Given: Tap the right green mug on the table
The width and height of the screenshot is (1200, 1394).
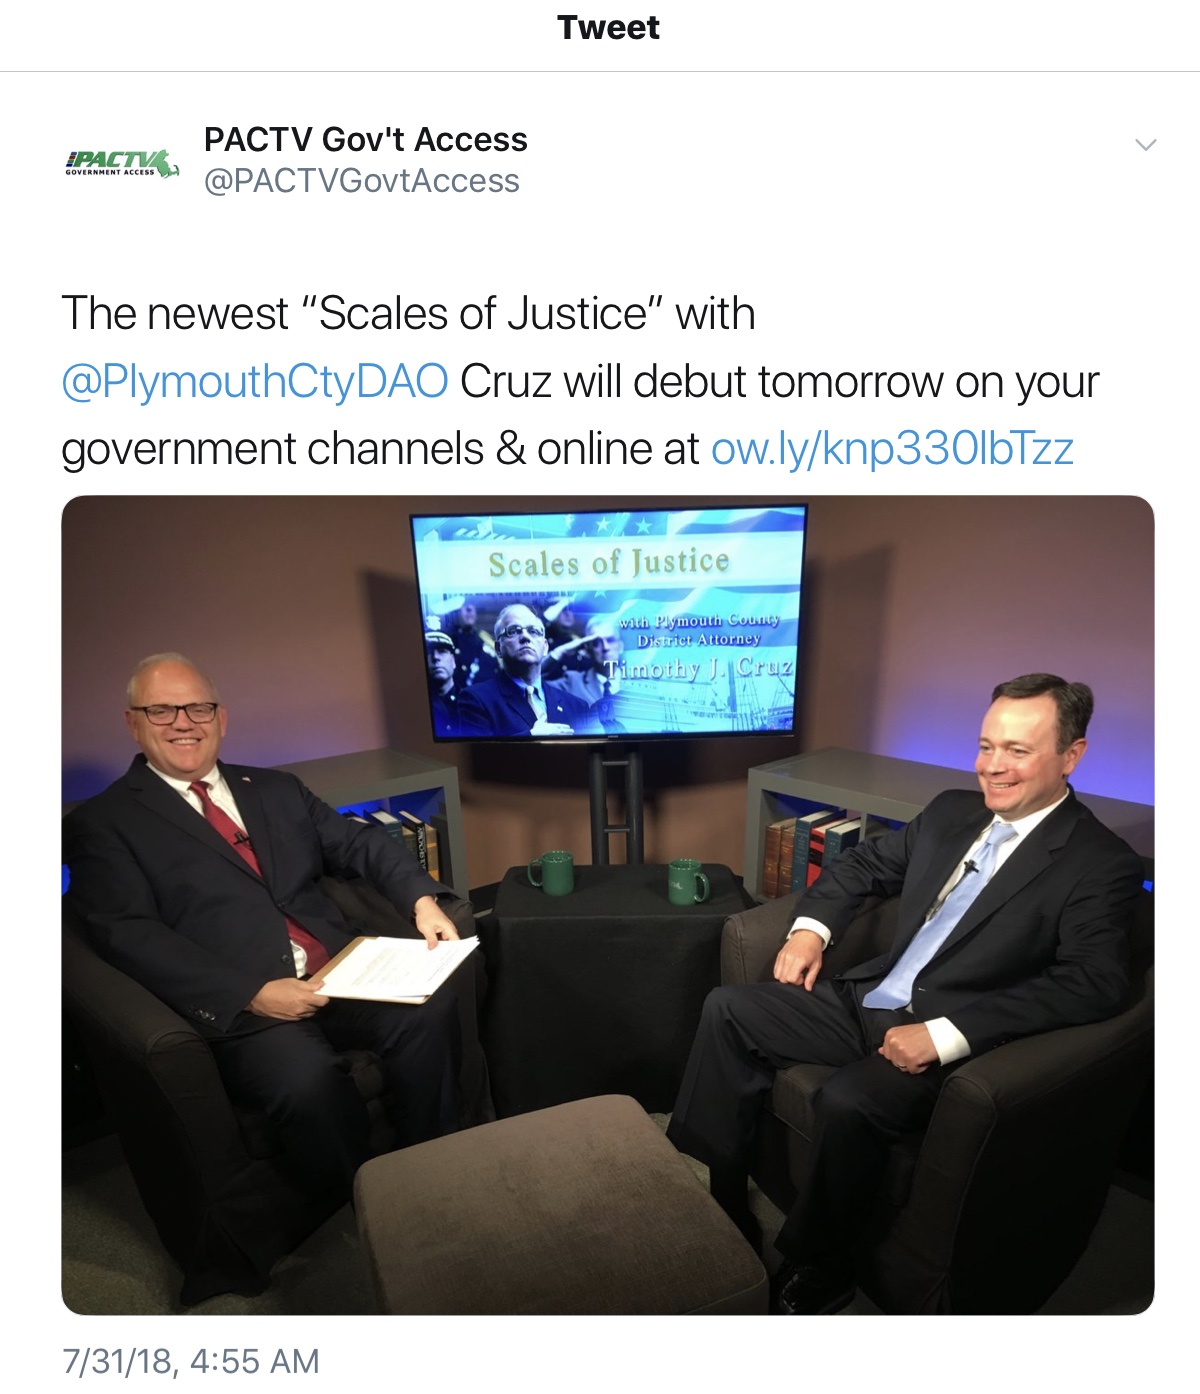Looking at the screenshot, I should [688, 880].
